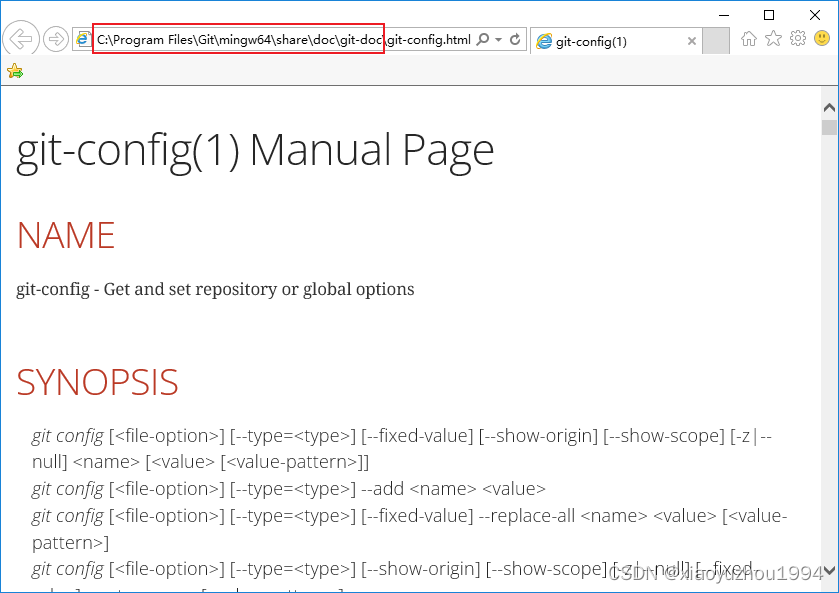Viewport: 839px width, 593px height.
Task: Open the address bar autocomplete dropdown arrow
Action: pyautogui.click(x=500, y=39)
